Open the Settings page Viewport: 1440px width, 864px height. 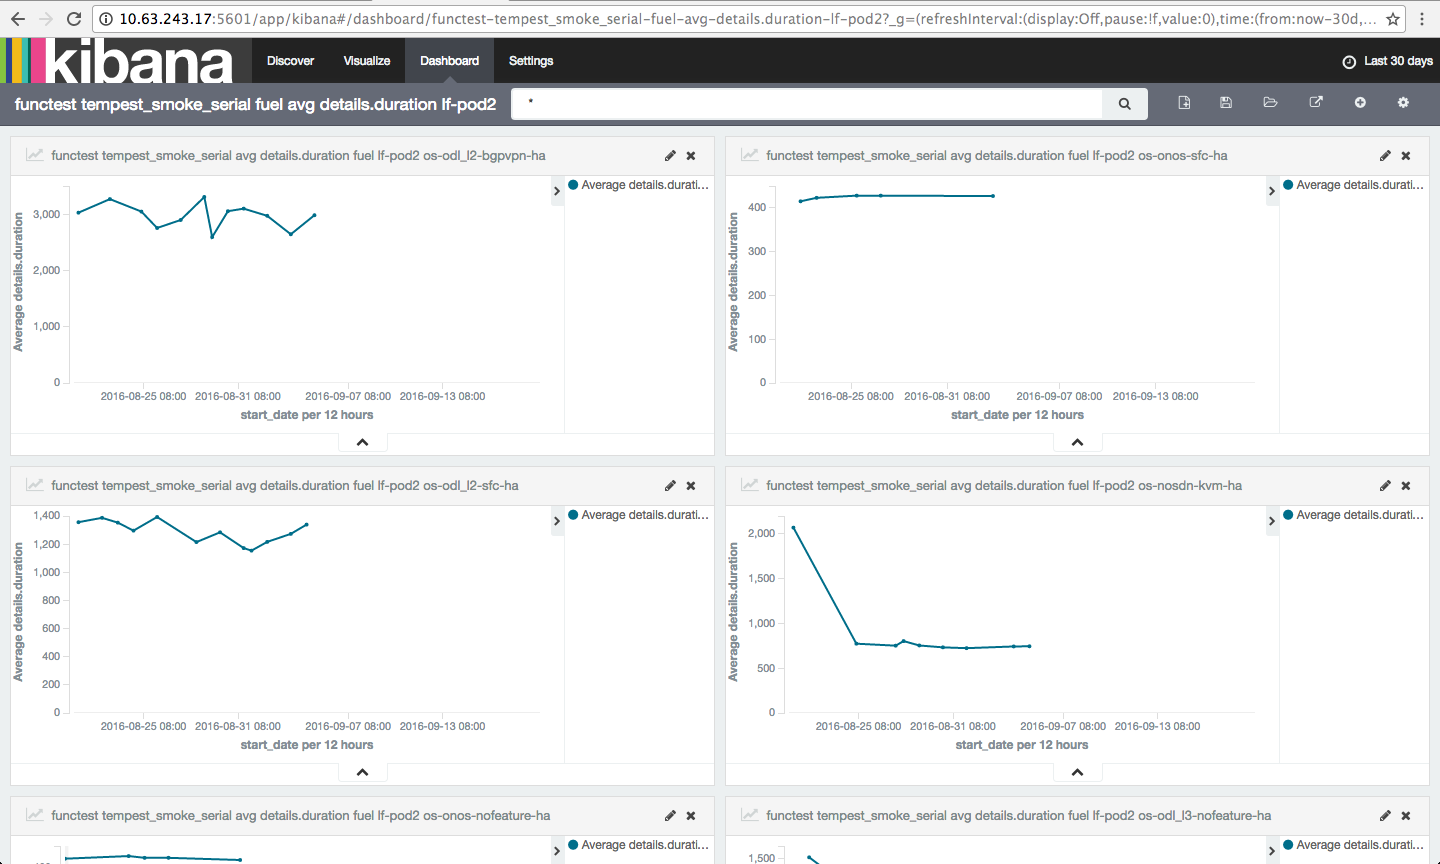(530, 61)
